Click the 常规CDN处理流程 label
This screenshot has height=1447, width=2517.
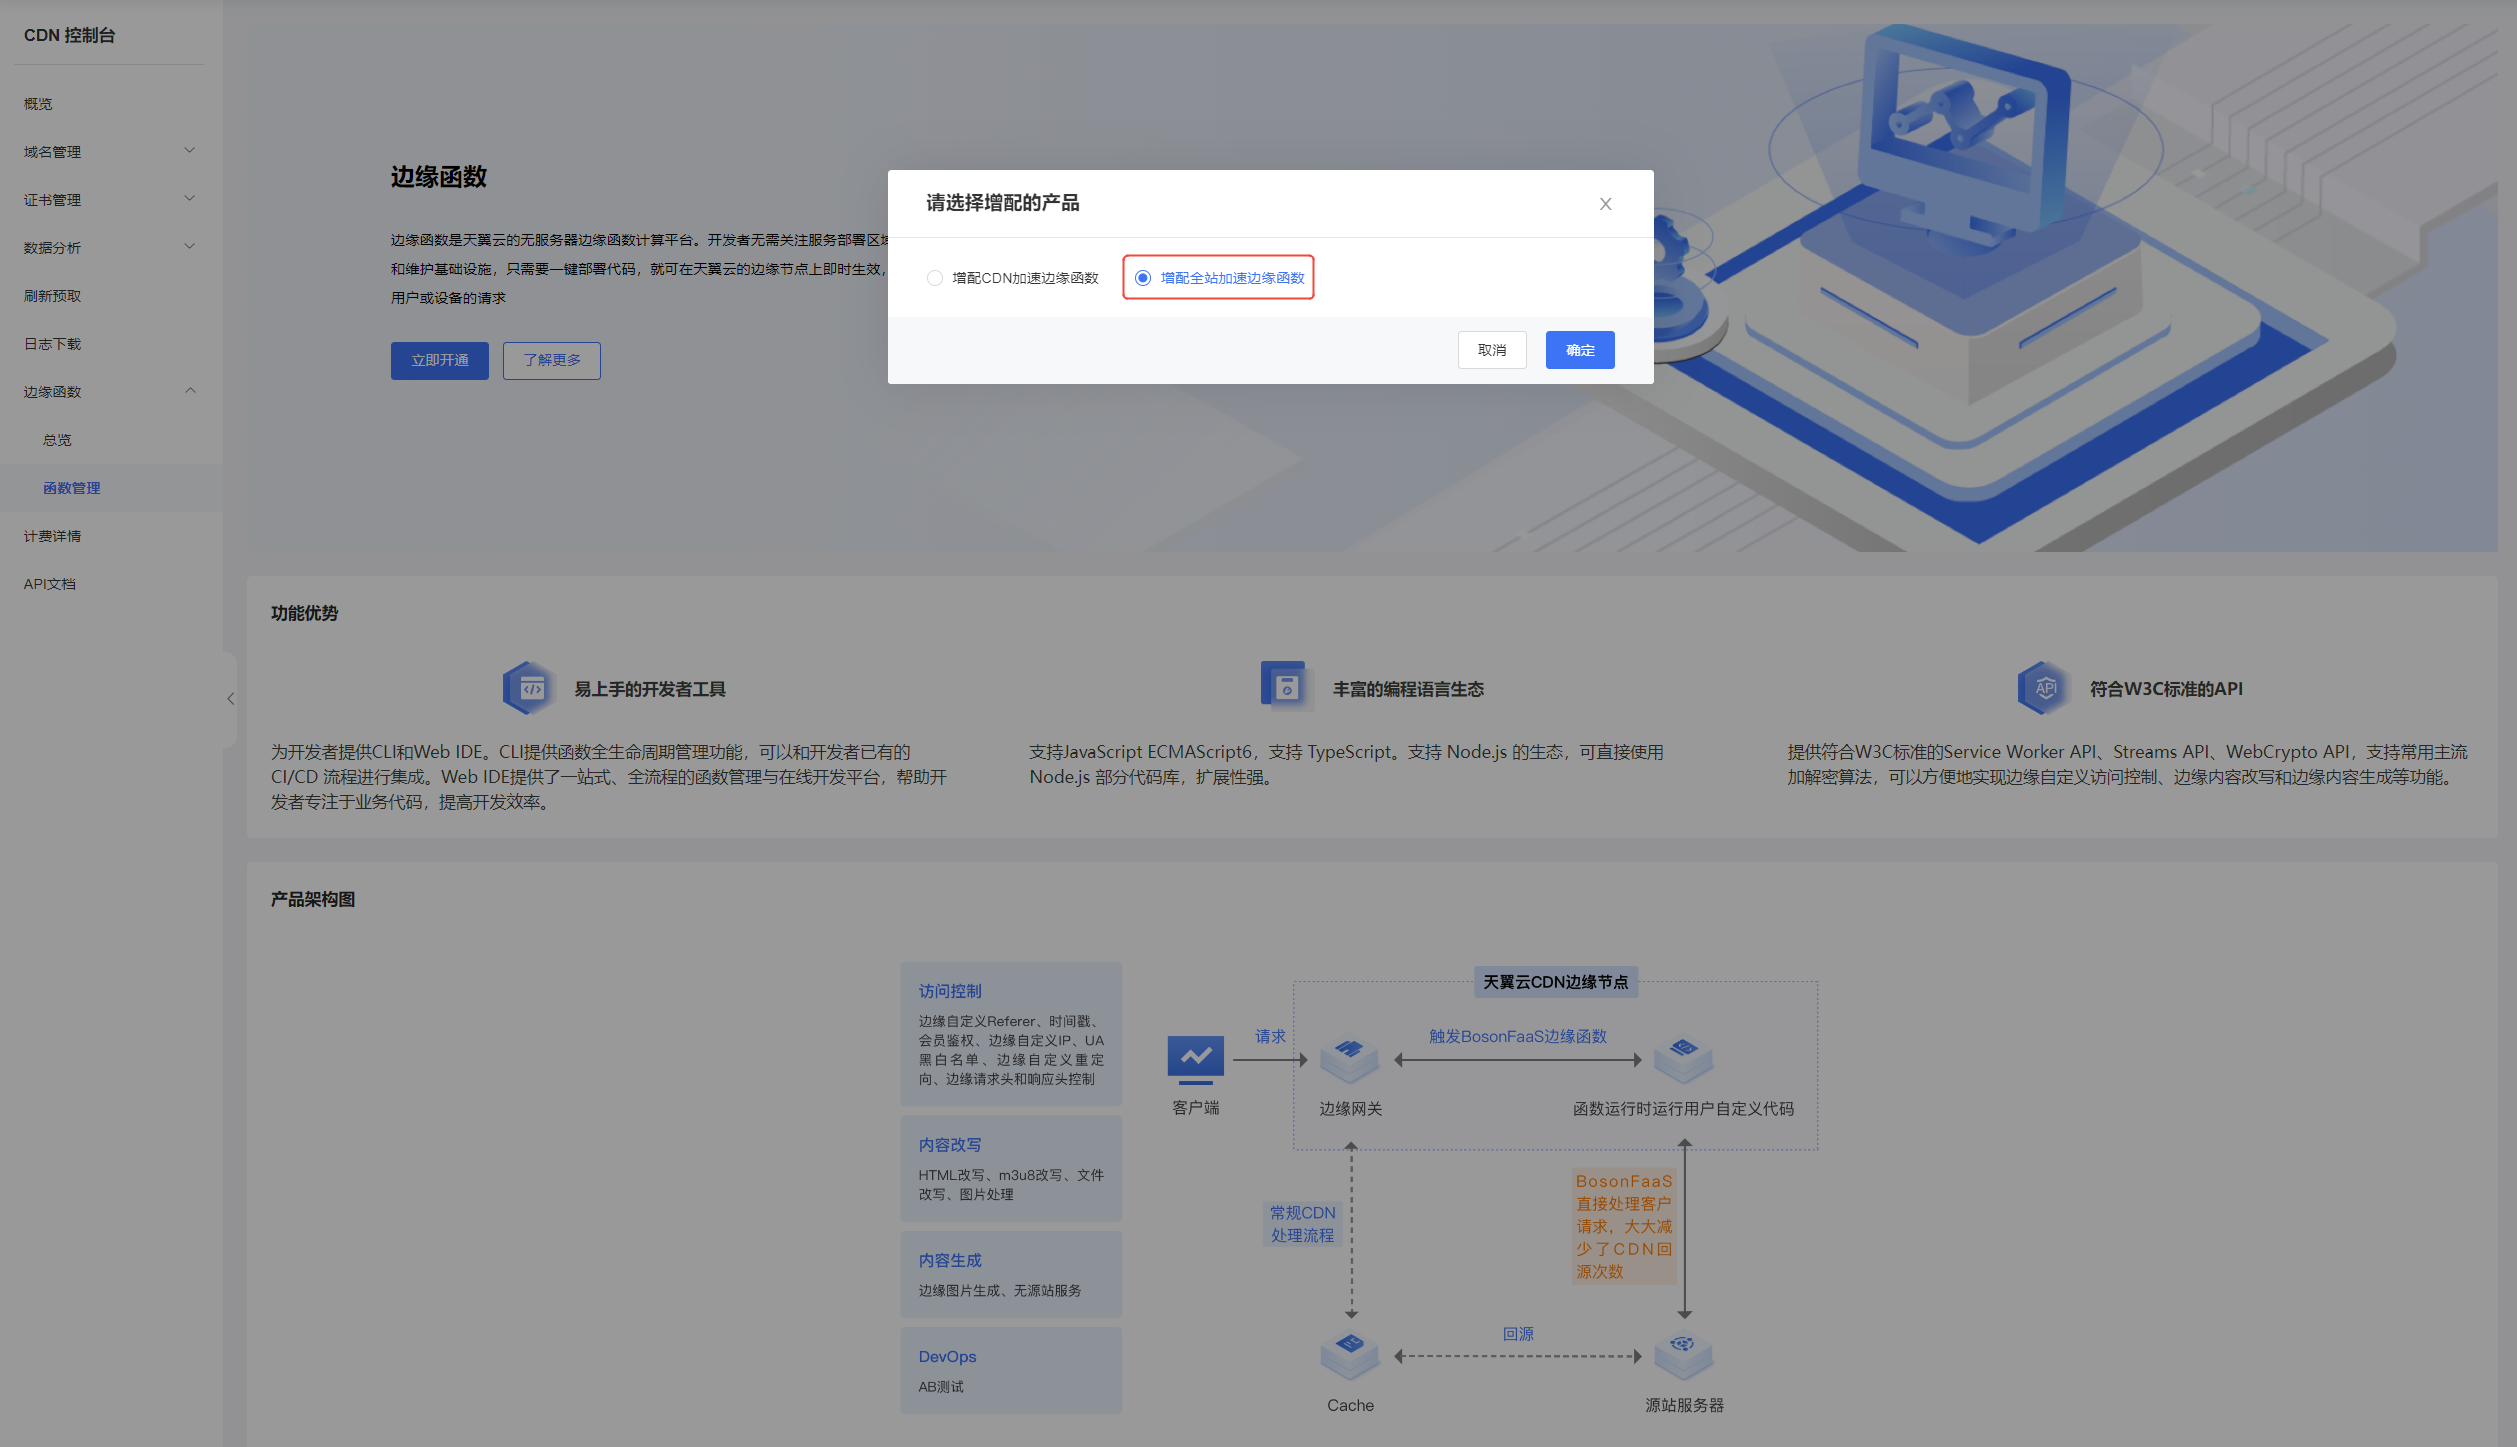click(x=1303, y=1224)
